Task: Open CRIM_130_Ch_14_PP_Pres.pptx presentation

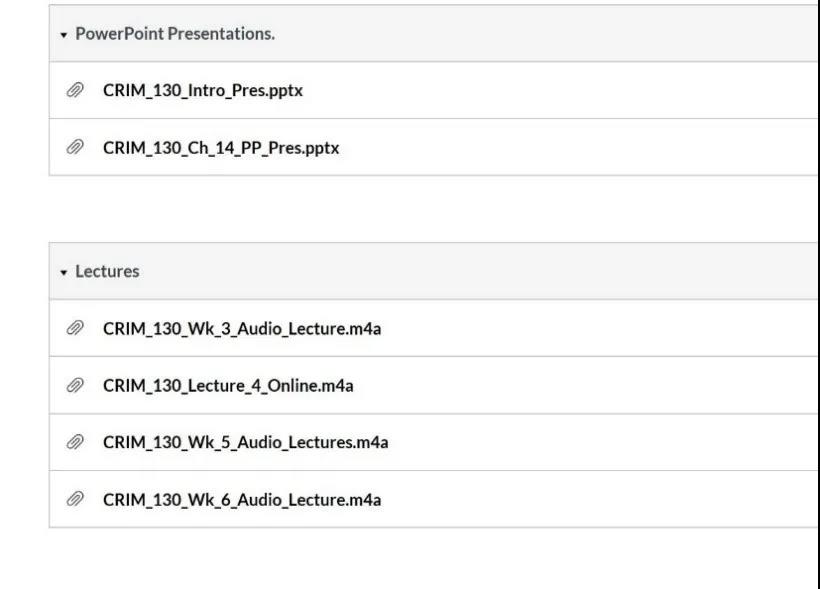Action: 221,148
